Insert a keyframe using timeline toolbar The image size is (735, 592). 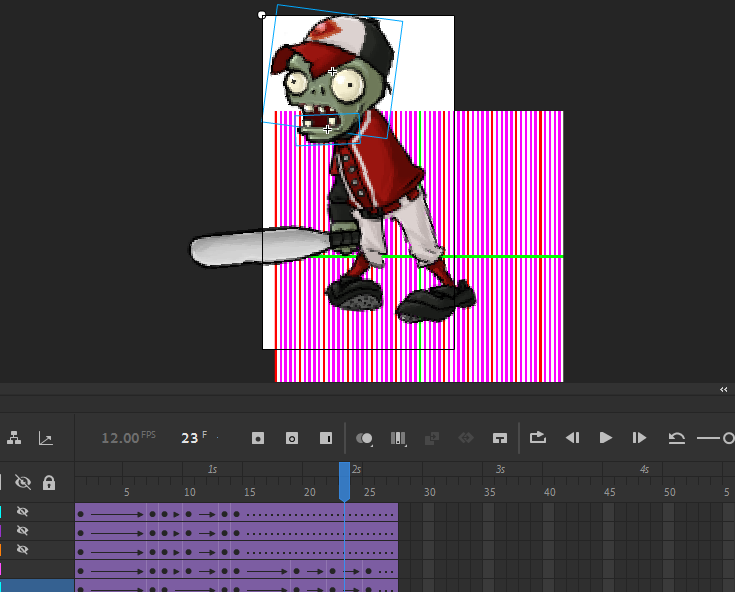pyautogui.click(x=258, y=438)
